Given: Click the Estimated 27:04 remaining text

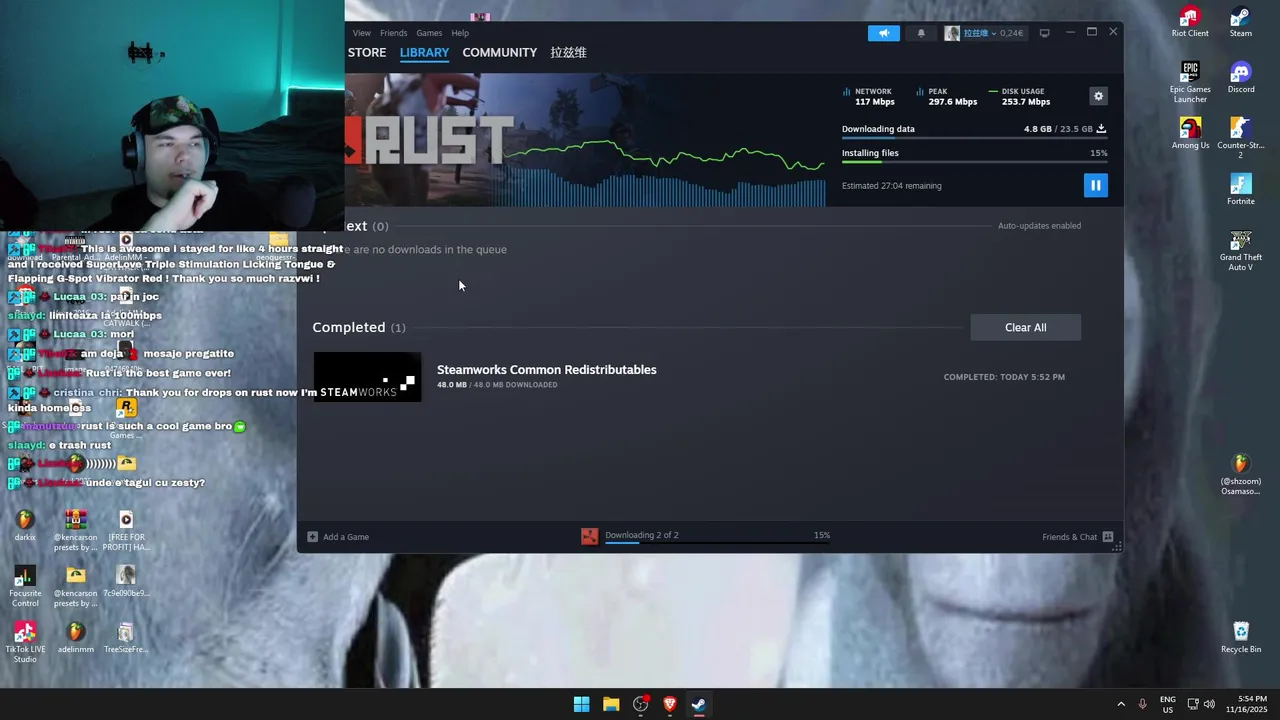Looking at the screenshot, I should tap(891, 186).
